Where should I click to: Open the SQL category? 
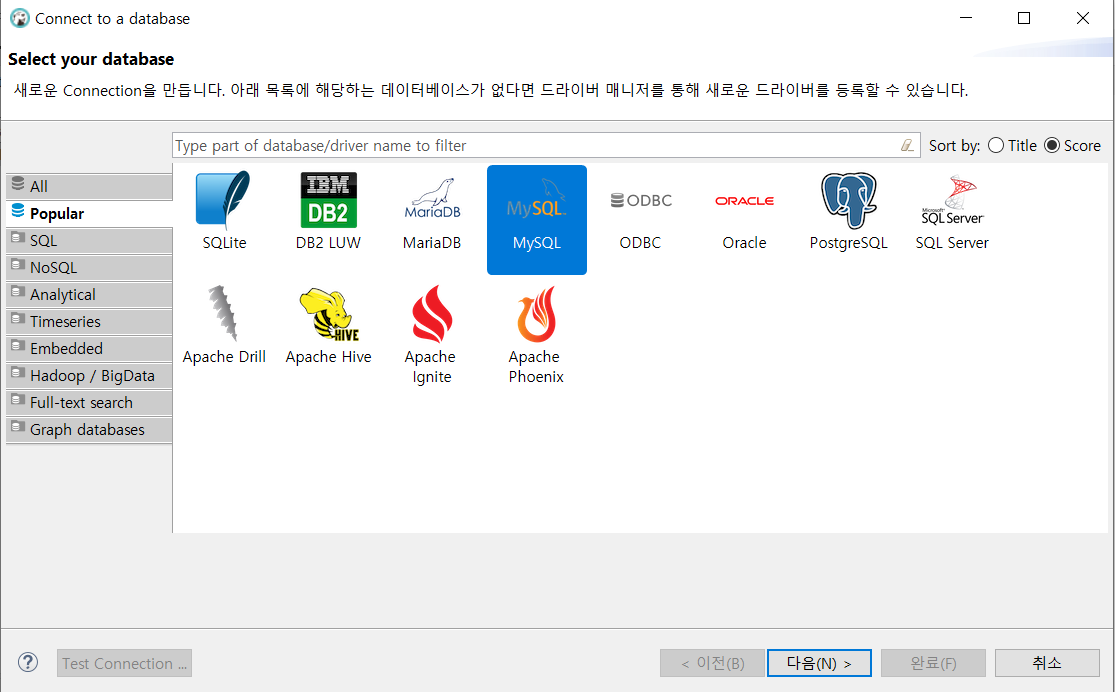point(89,240)
